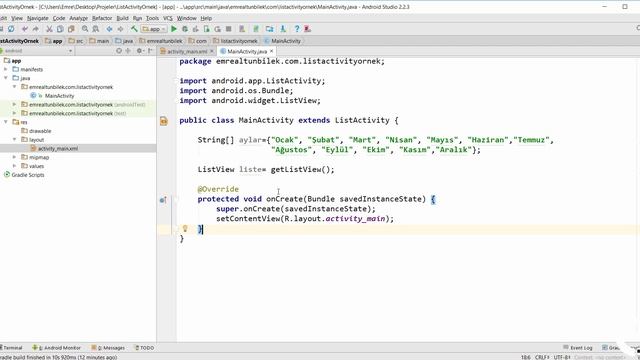
Task: Click the src breadcrumb
Action: coord(76,41)
